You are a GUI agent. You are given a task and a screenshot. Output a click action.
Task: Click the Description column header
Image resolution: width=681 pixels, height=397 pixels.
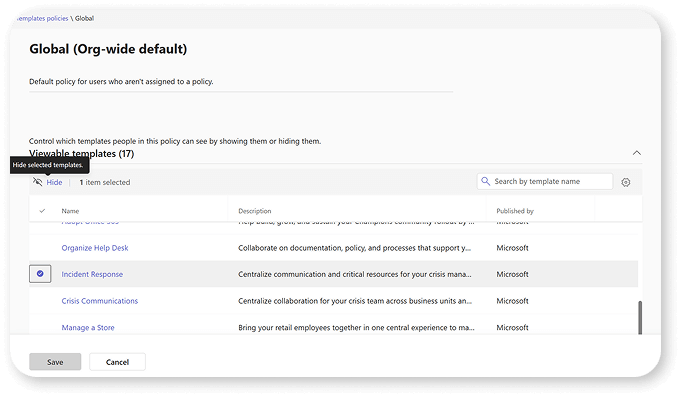(x=255, y=211)
